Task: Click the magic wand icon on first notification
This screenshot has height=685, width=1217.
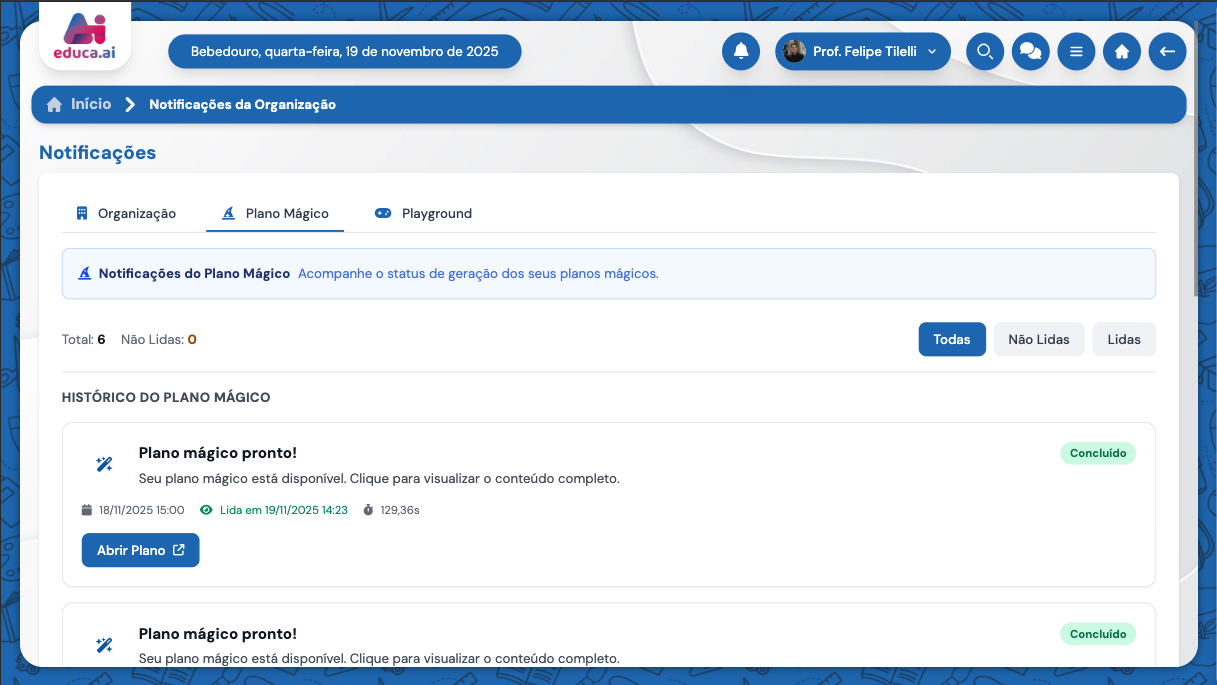Action: point(104,463)
